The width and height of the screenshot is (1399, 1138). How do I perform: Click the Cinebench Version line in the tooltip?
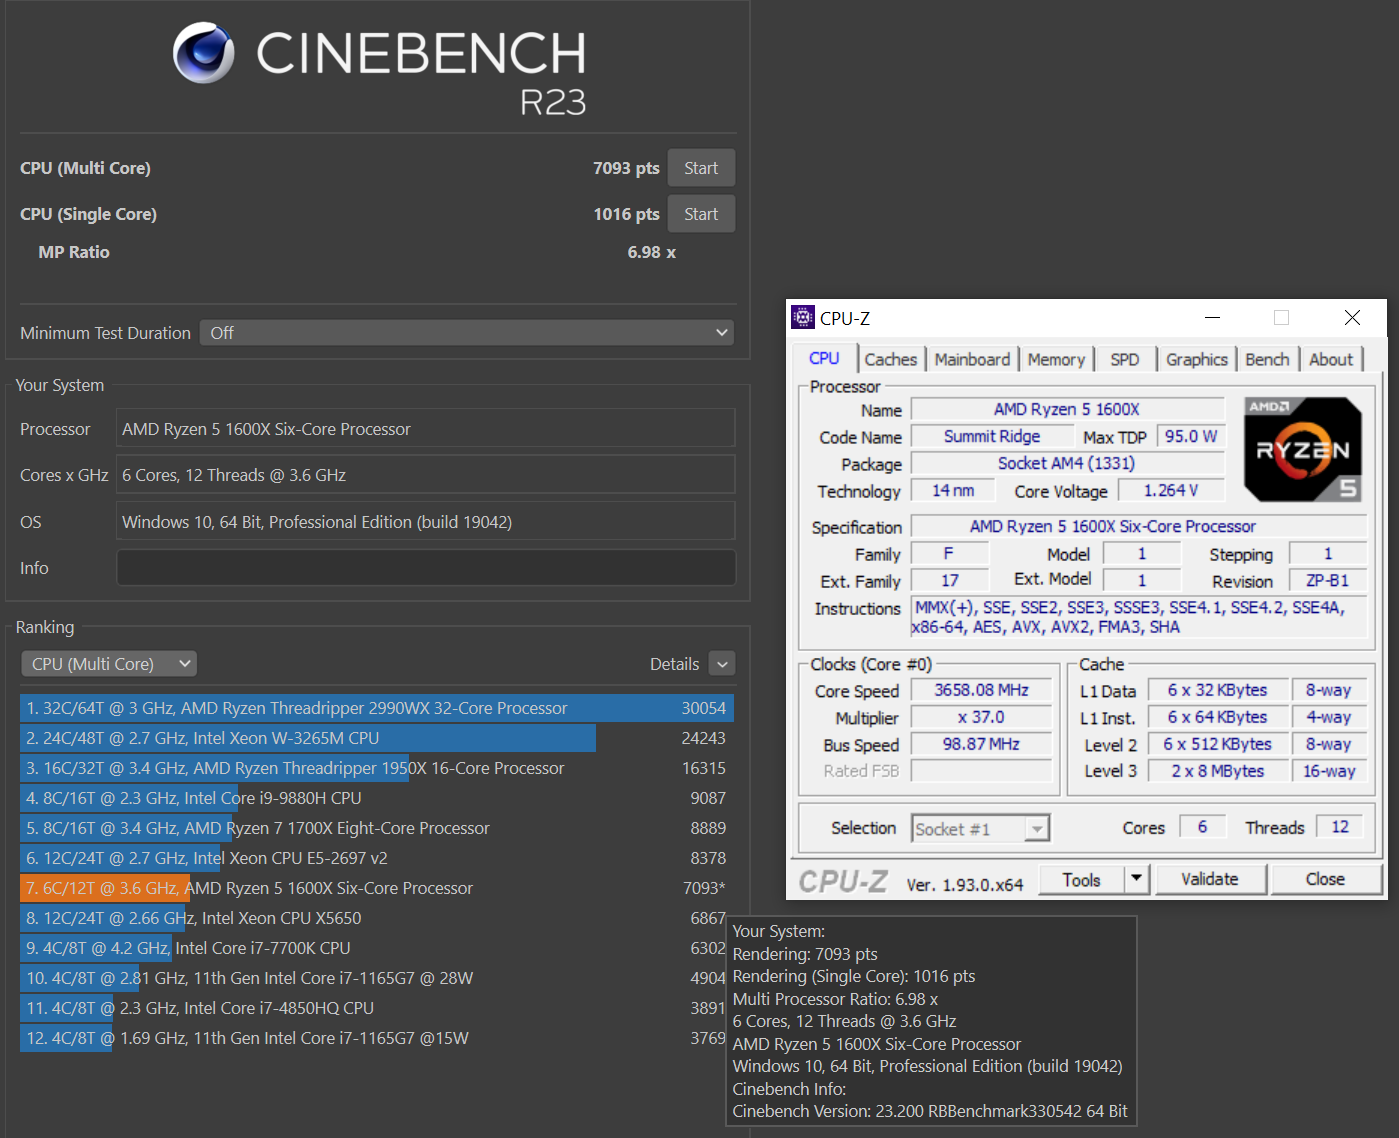[930, 1111]
